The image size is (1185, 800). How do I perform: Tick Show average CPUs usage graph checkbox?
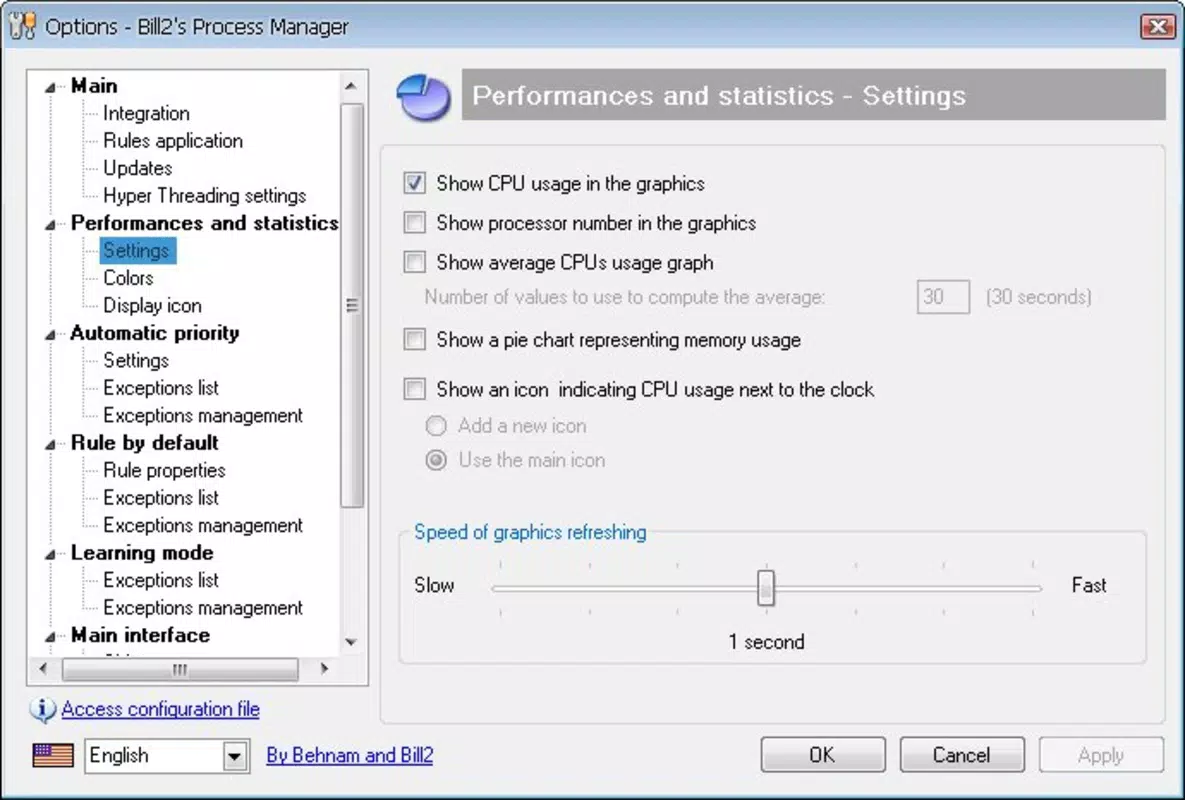point(414,262)
